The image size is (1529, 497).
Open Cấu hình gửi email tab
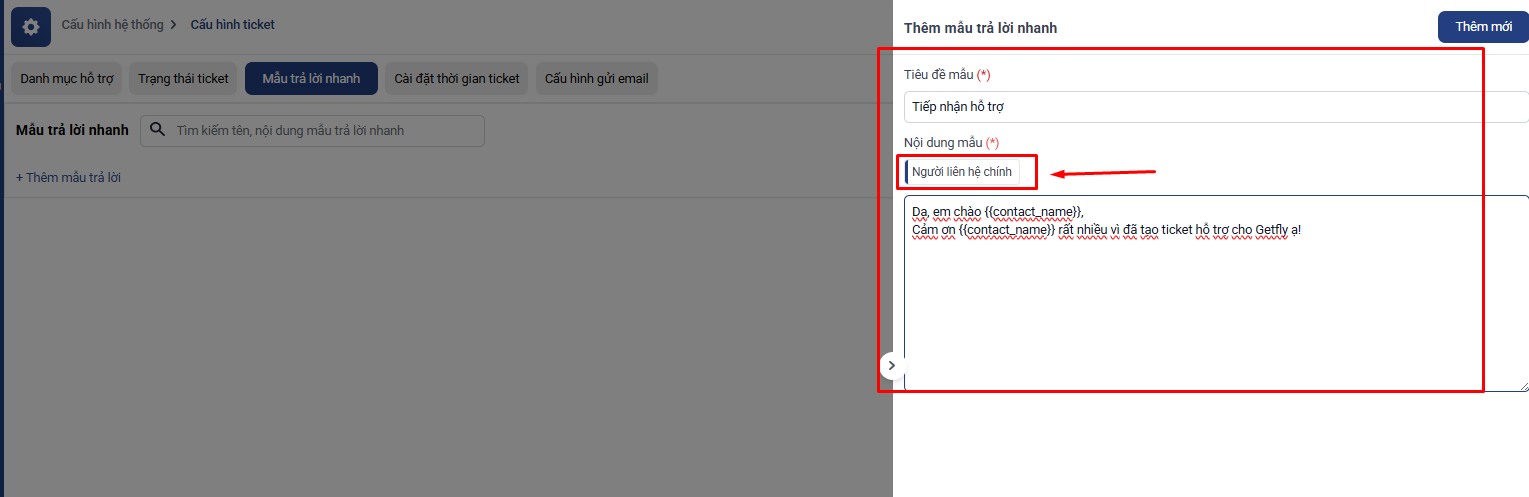(596, 78)
